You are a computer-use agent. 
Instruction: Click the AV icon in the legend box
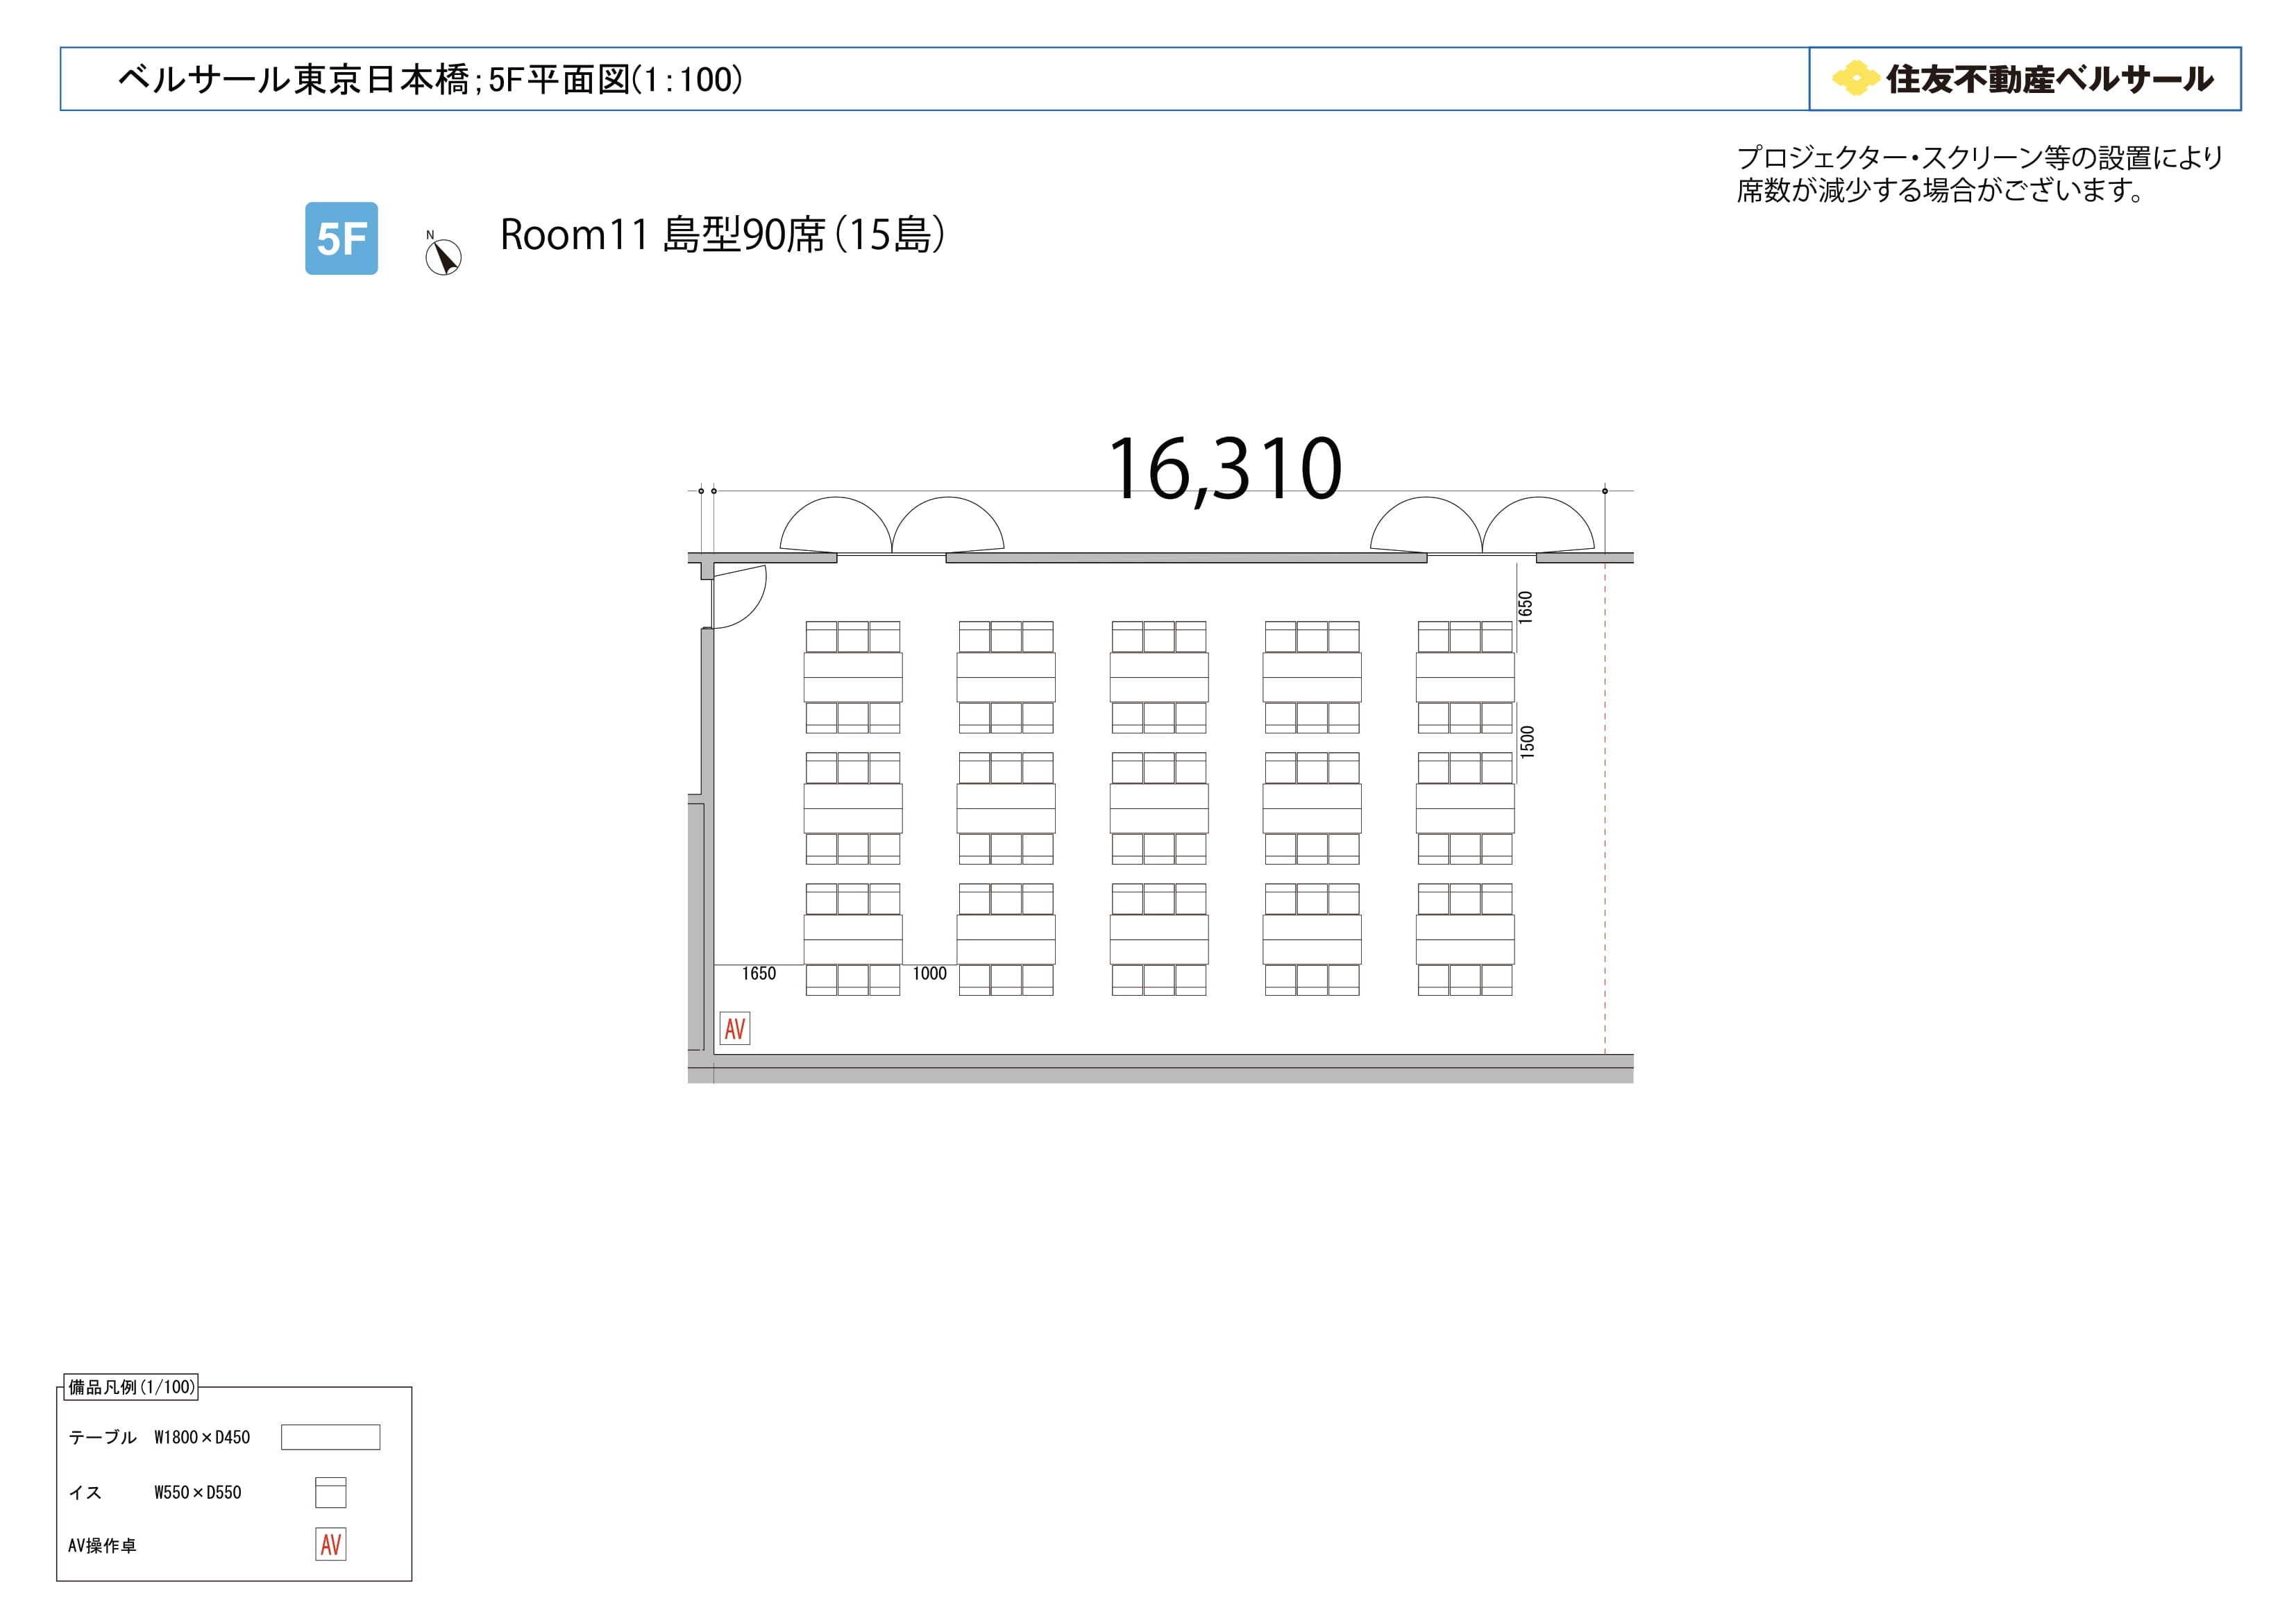pyautogui.click(x=331, y=1544)
